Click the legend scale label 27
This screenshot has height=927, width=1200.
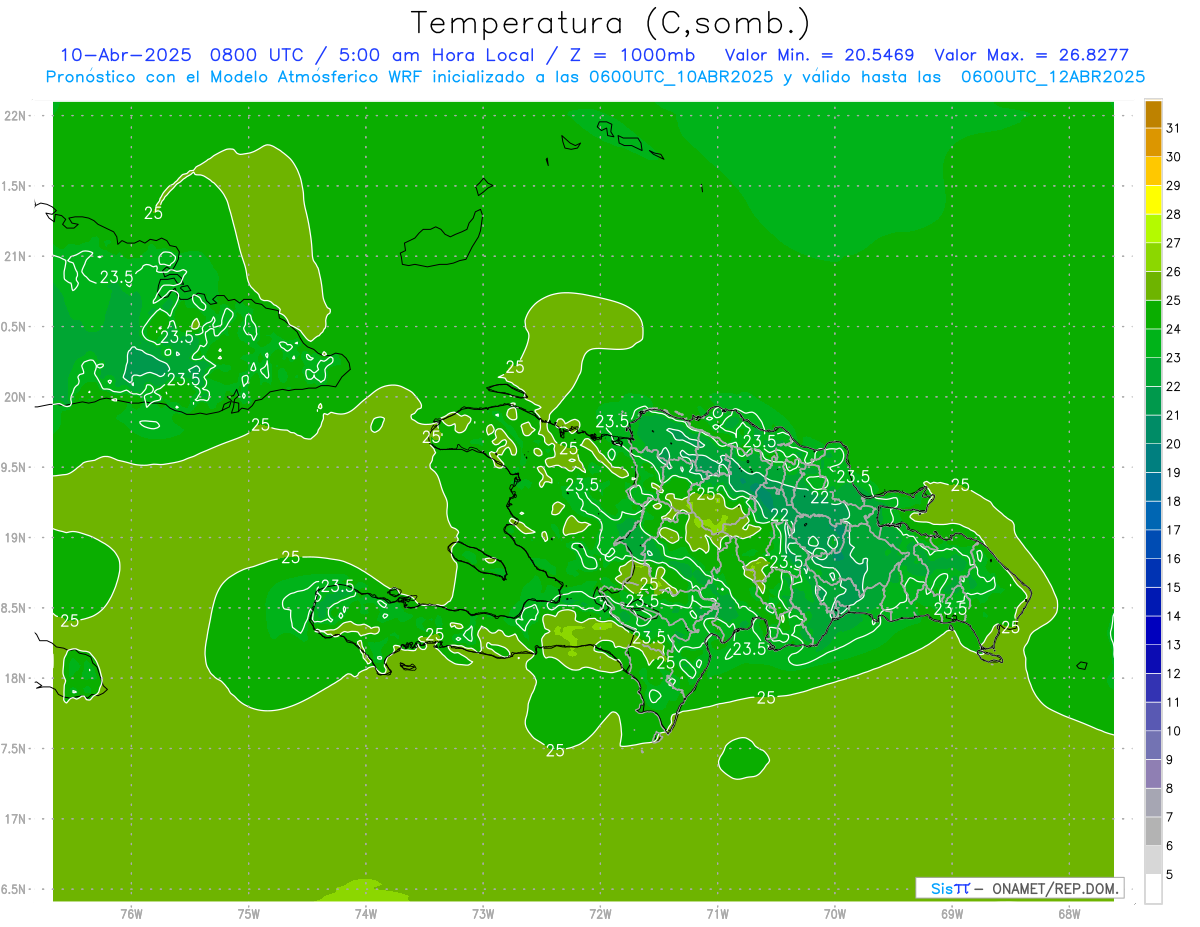click(1173, 243)
